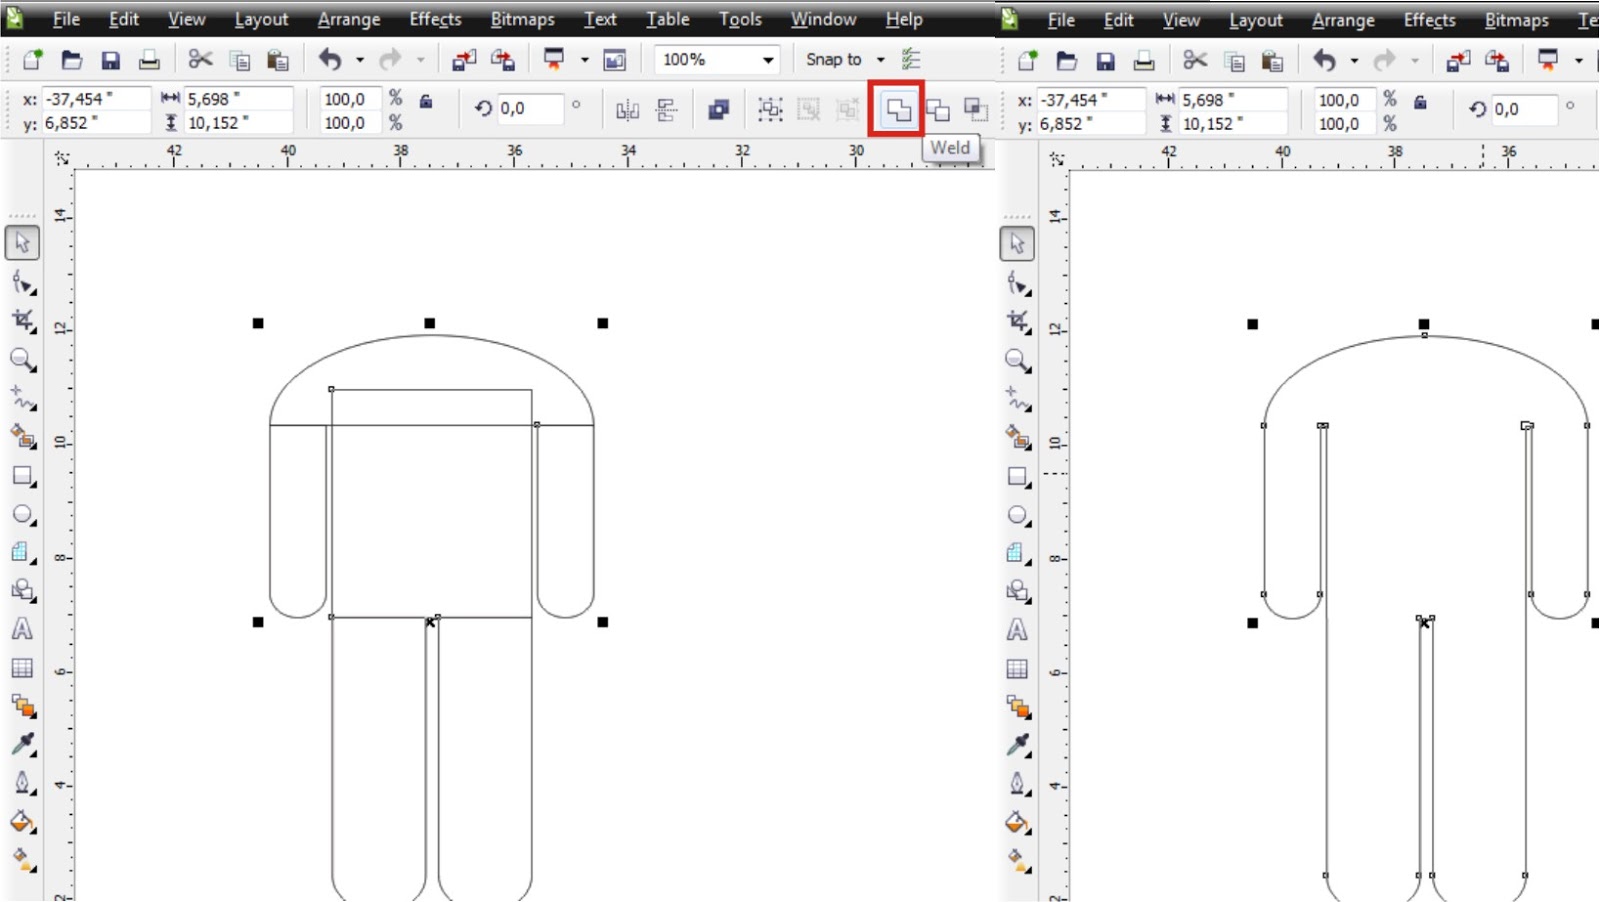This screenshot has width=1600, height=902.
Task: Open the Arrange menu
Action: click(348, 18)
